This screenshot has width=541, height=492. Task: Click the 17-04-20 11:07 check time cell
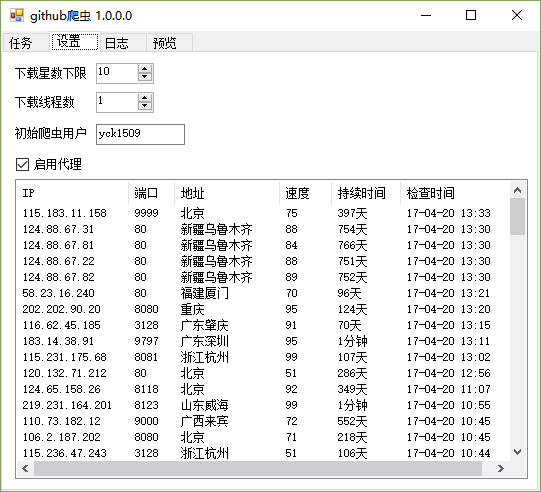pos(449,389)
